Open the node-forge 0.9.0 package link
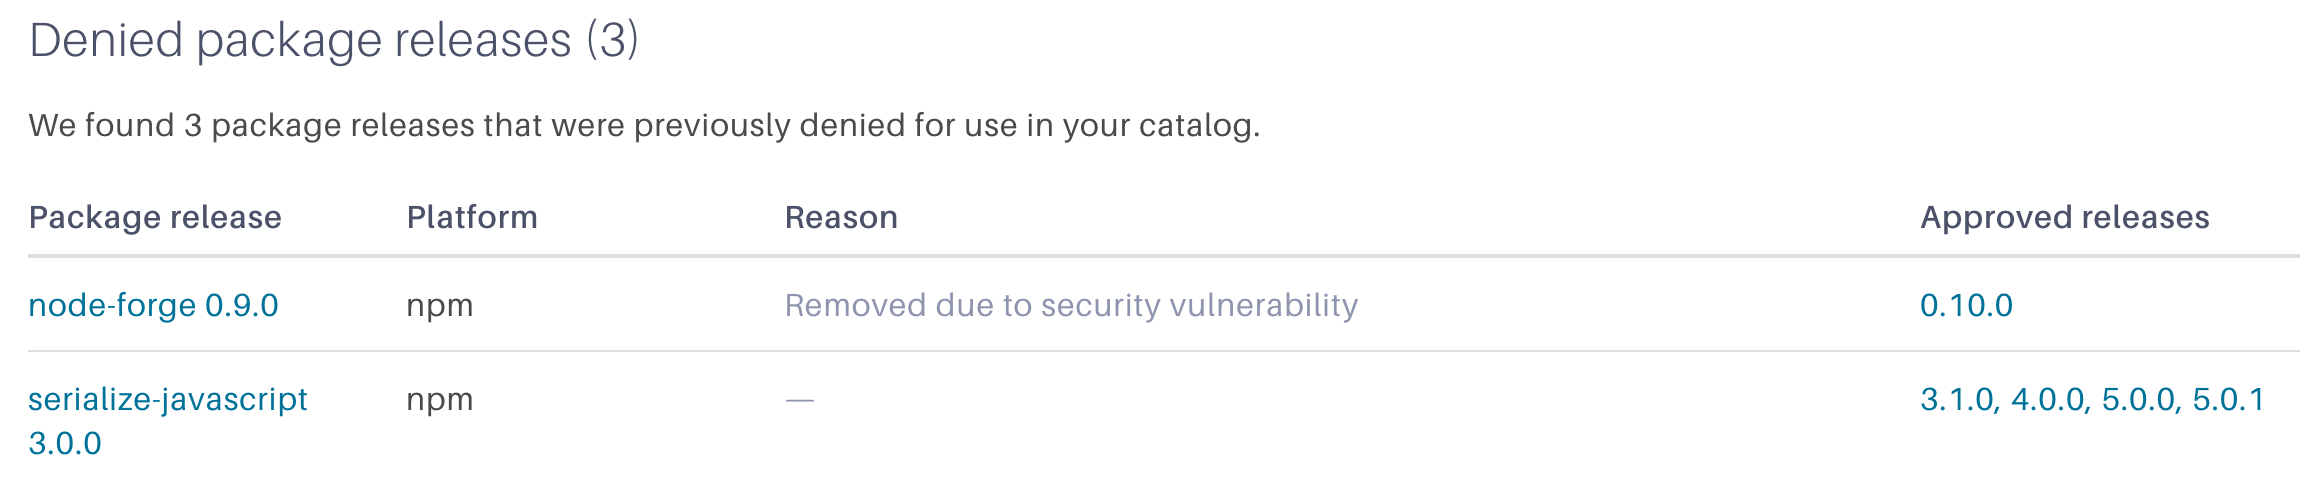Screen dimensions: 2314x480 (x=153, y=305)
